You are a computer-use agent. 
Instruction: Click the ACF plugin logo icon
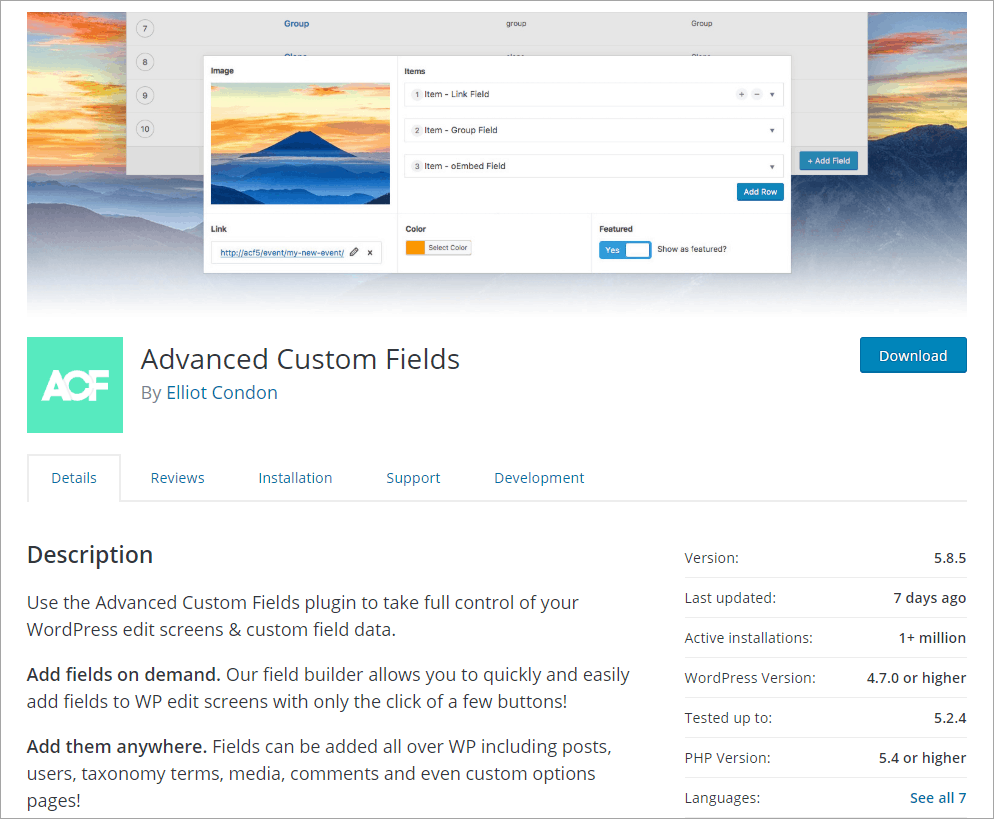pos(74,384)
